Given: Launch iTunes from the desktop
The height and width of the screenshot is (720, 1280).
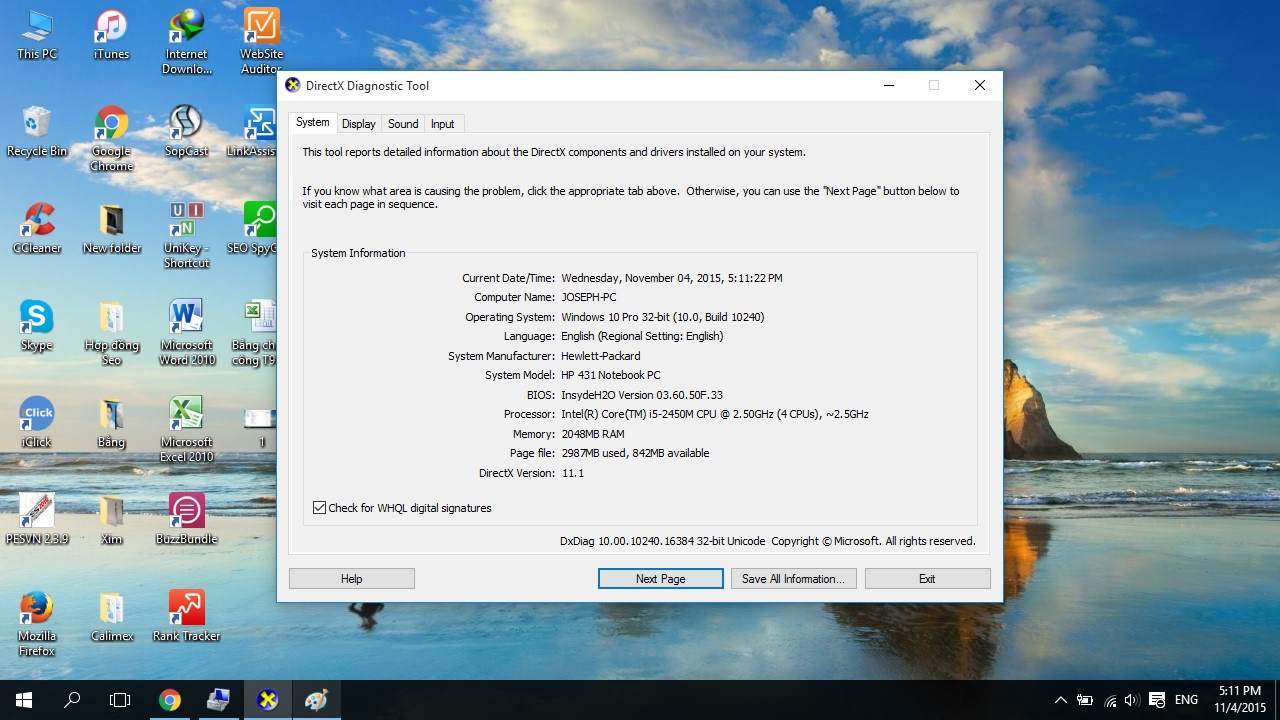Looking at the screenshot, I should click(x=111, y=35).
